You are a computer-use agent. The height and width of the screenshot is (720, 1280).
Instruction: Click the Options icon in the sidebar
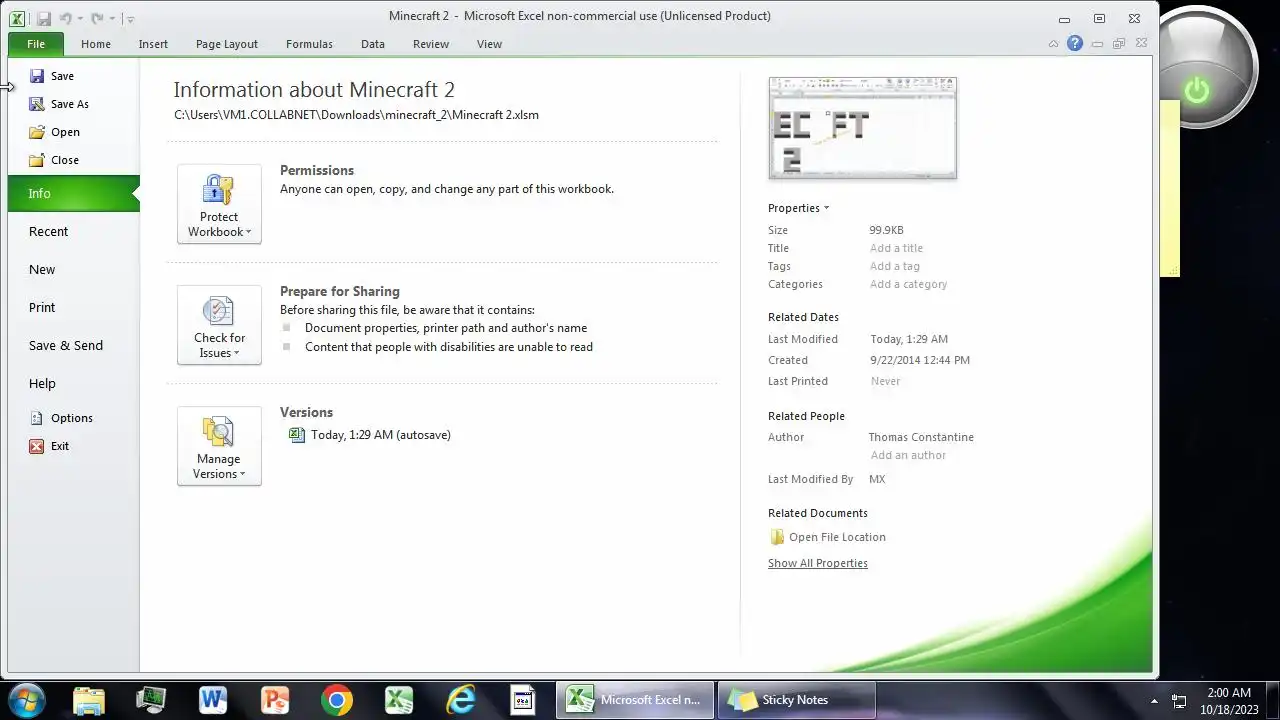[37, 418]
